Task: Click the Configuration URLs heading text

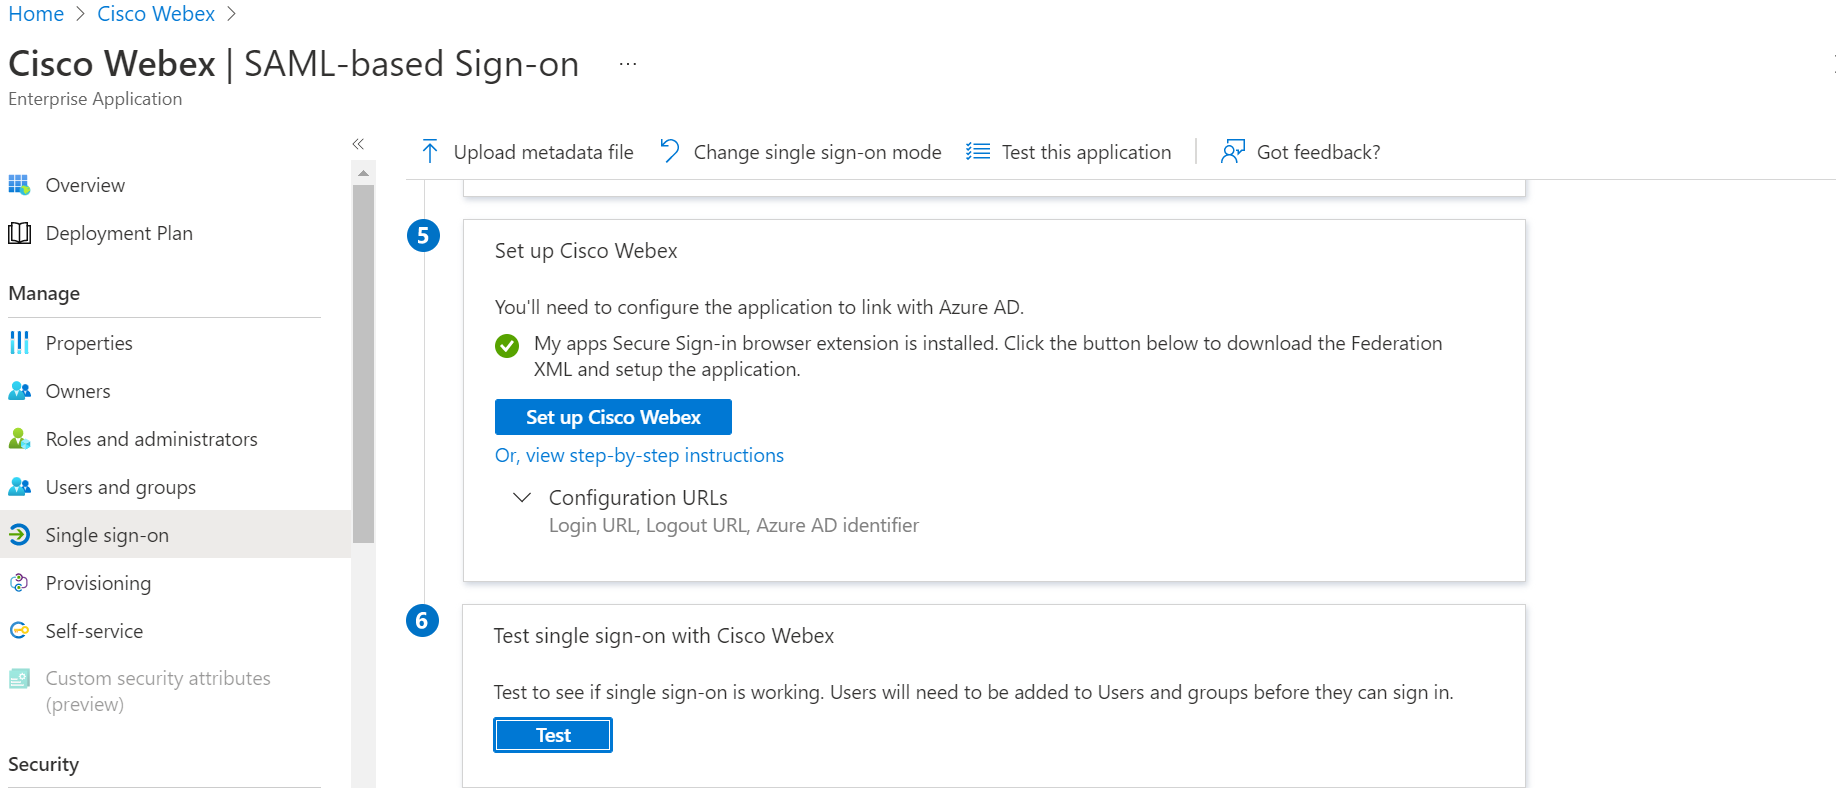Action: 638,497
